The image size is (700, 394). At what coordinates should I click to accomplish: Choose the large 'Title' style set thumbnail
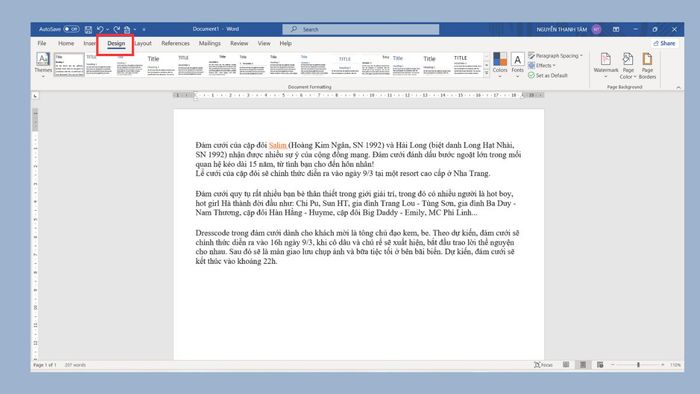pos(161,65)
